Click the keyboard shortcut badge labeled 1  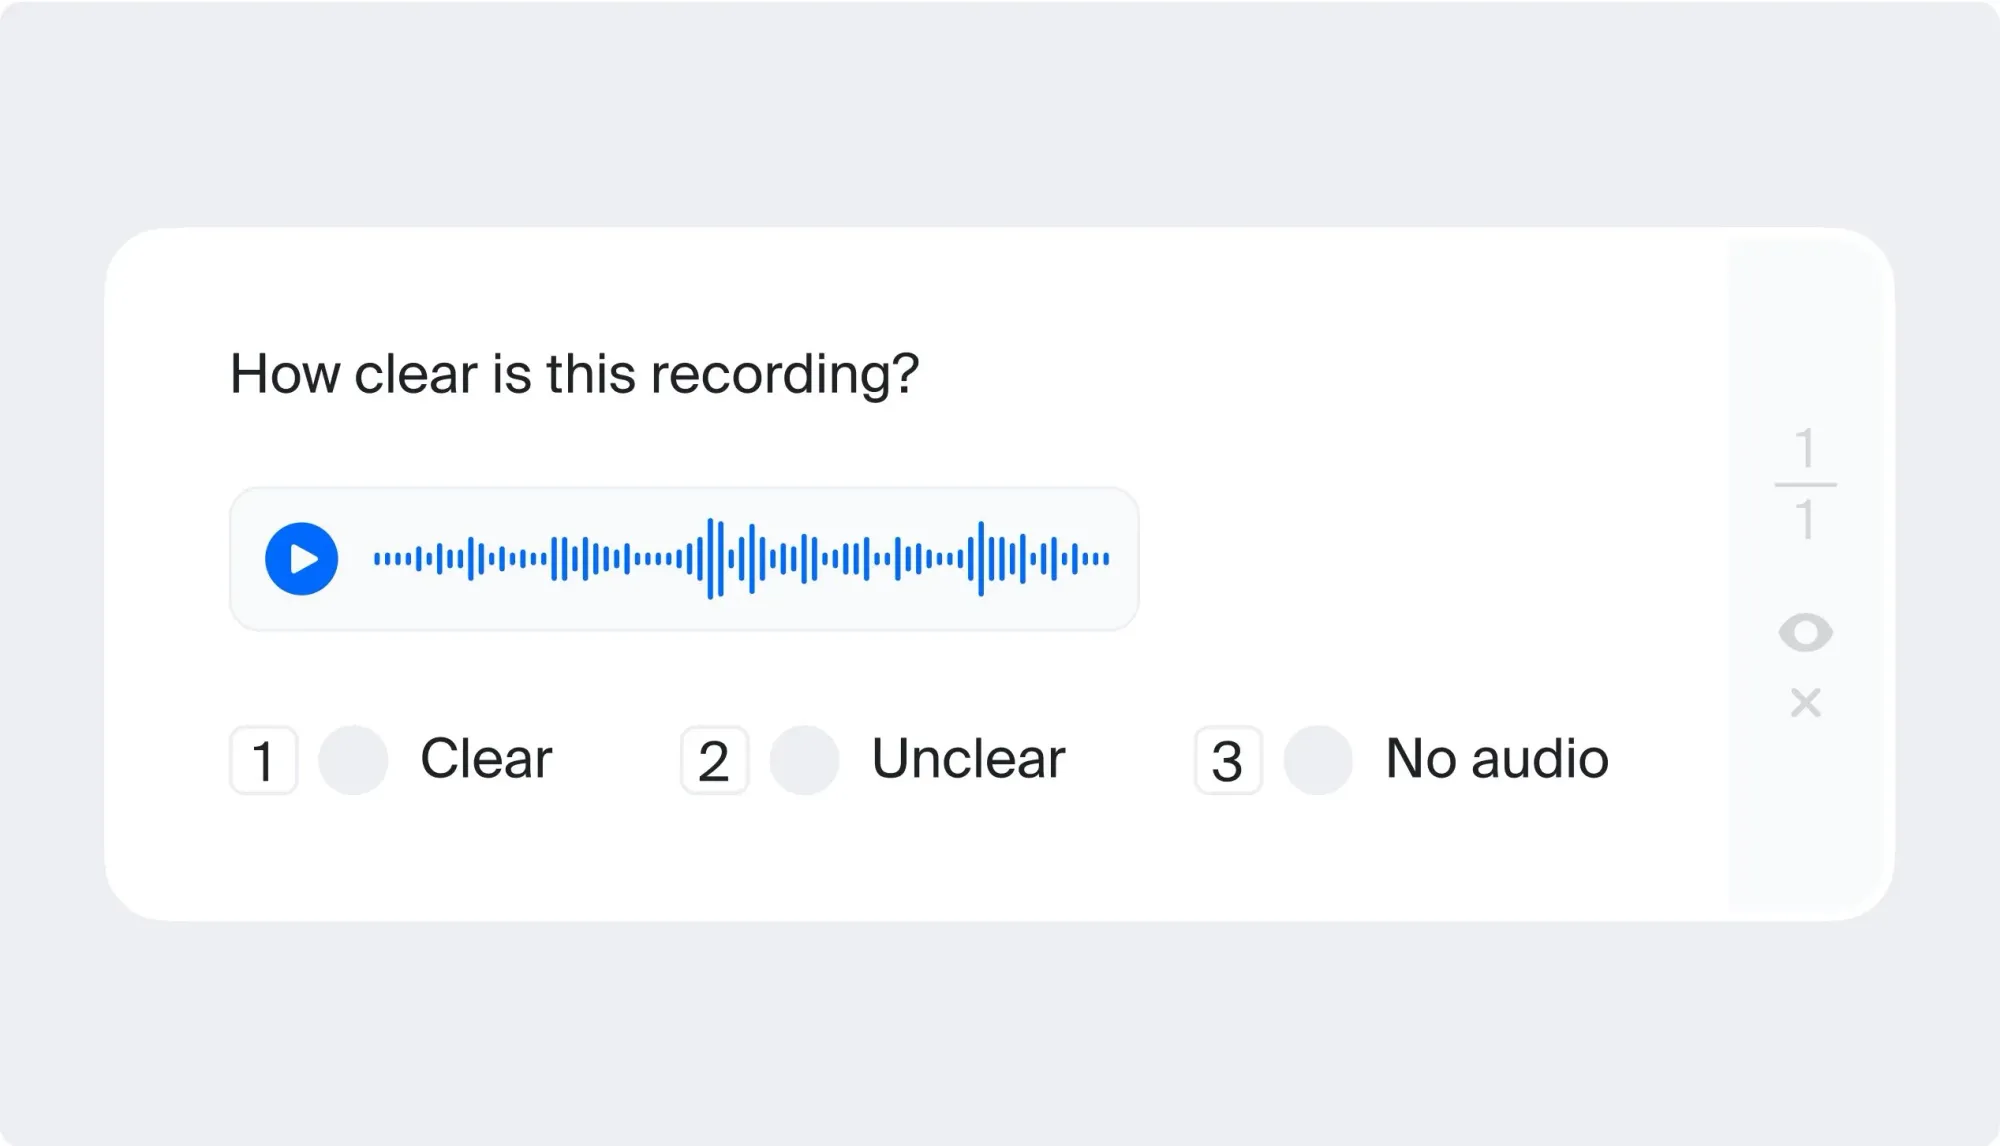tap(264, 760)
